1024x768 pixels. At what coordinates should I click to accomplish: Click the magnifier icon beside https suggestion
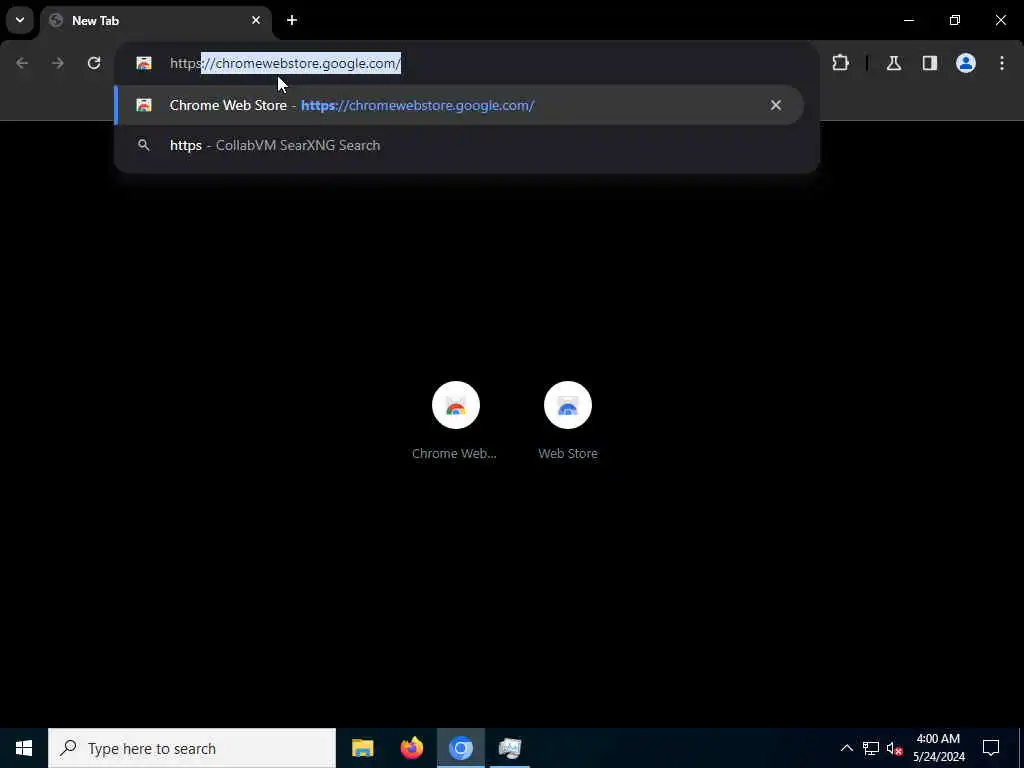pyautogui.click(x=144, y=145)
